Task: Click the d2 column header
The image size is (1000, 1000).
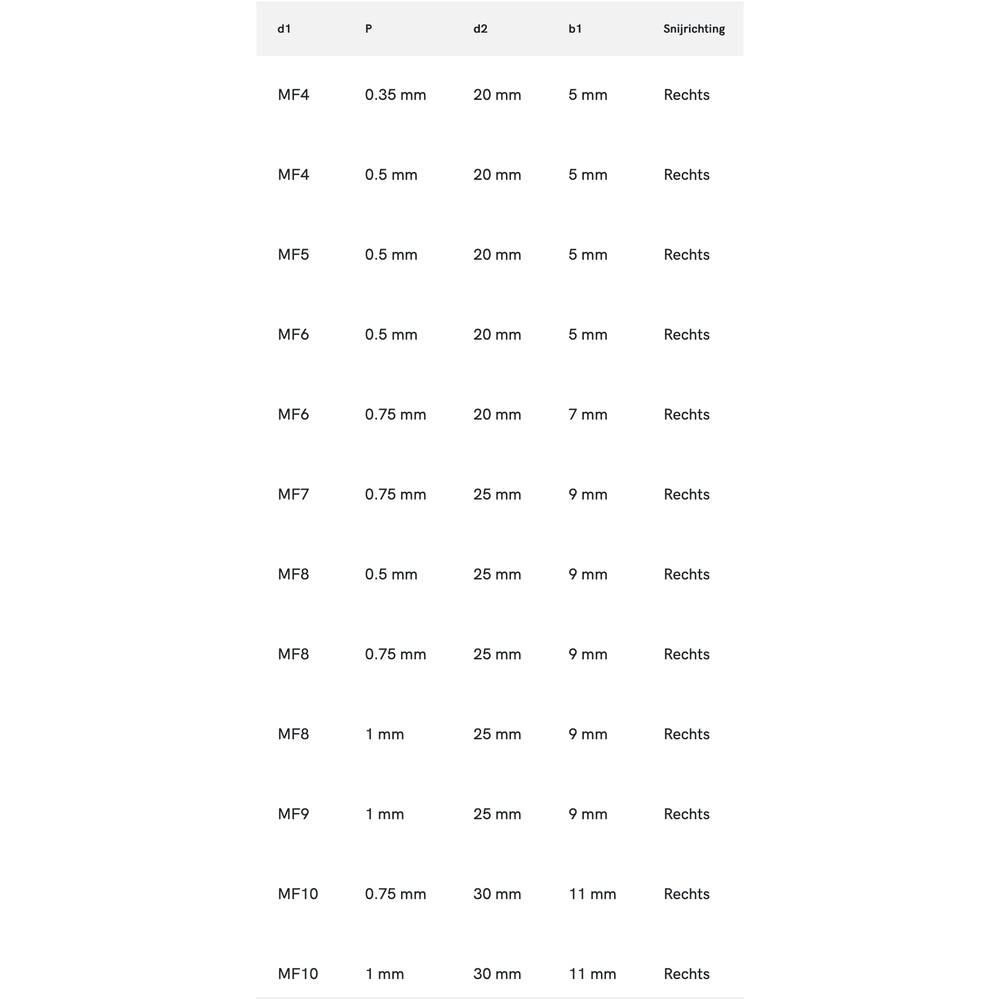Action: pyautogui.click(x=480, y=29)
